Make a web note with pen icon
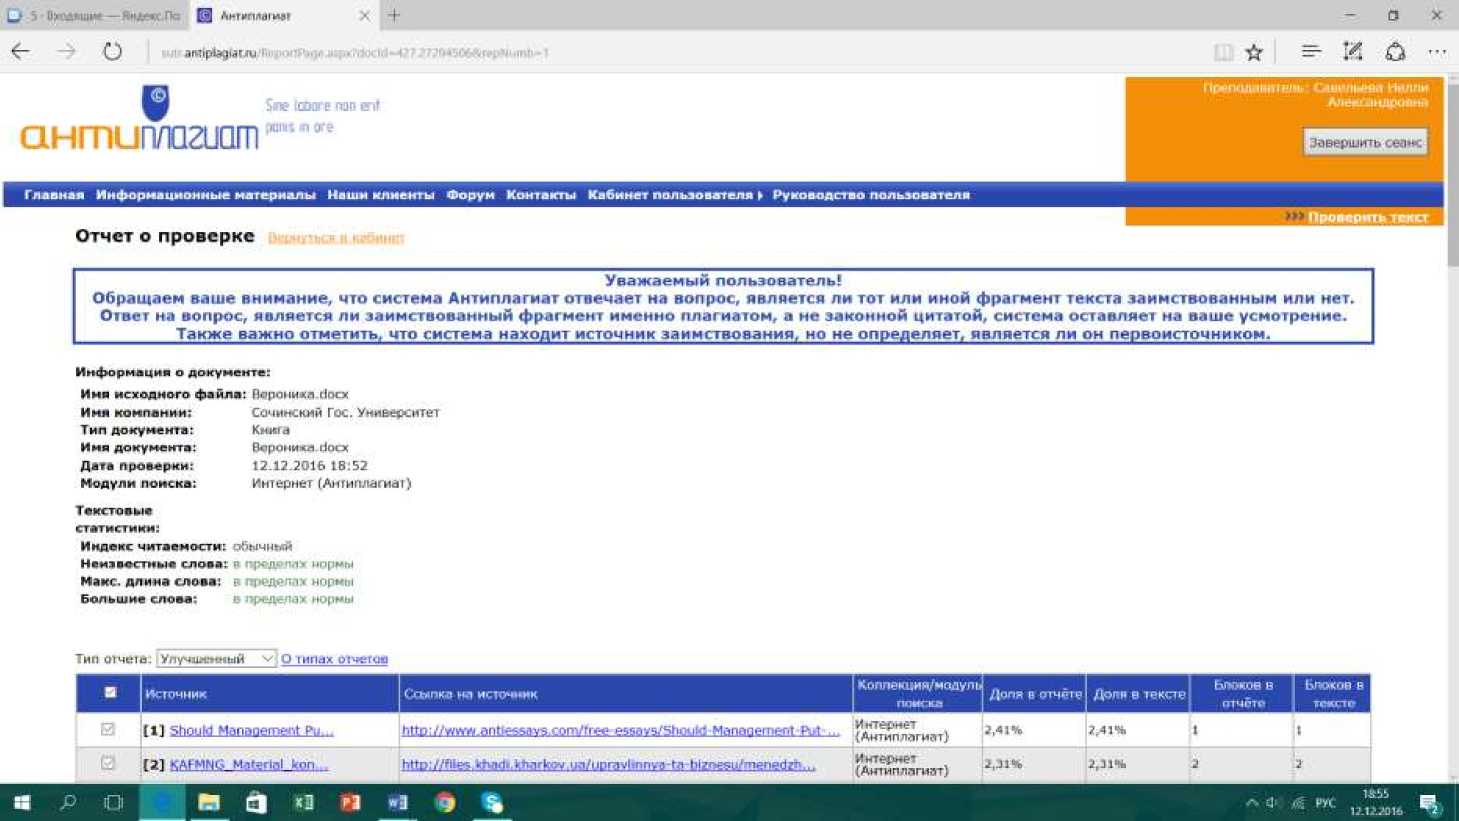The width and height of the screenshot is (1459, 821). (1353, 52)
